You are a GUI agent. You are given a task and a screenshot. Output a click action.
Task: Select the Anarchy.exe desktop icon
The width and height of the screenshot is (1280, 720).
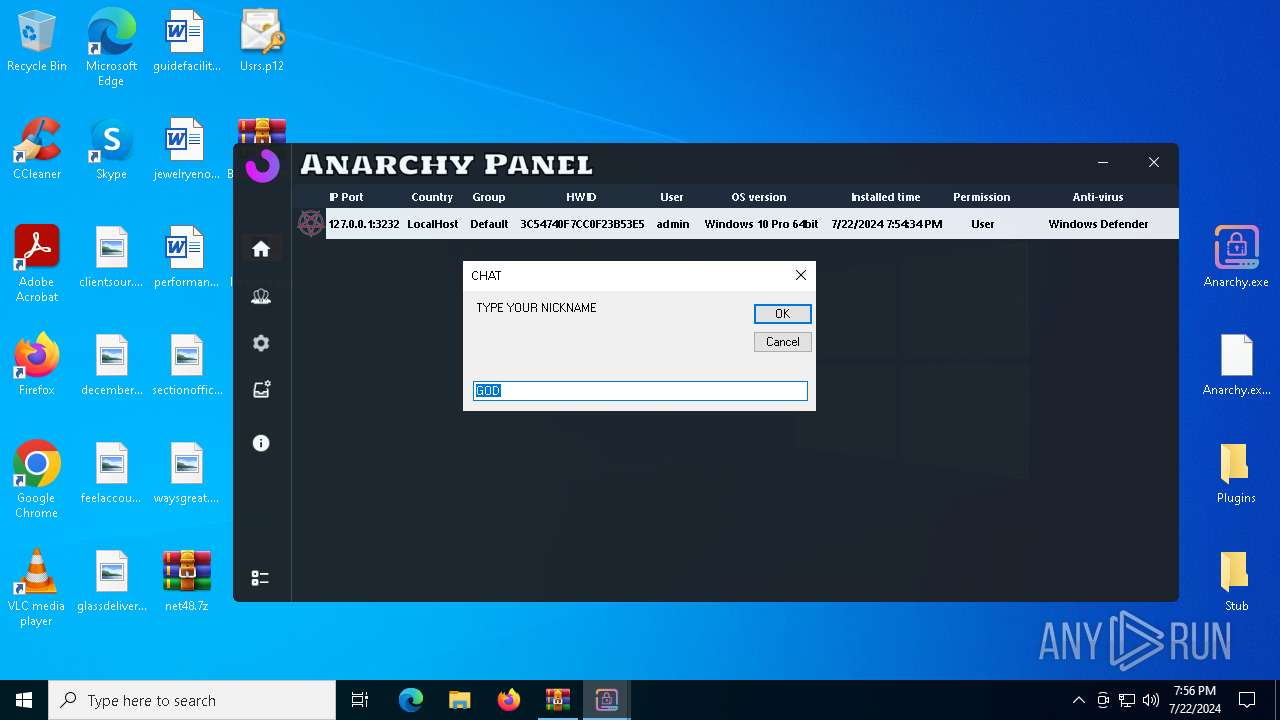(x=1236, y=258)
